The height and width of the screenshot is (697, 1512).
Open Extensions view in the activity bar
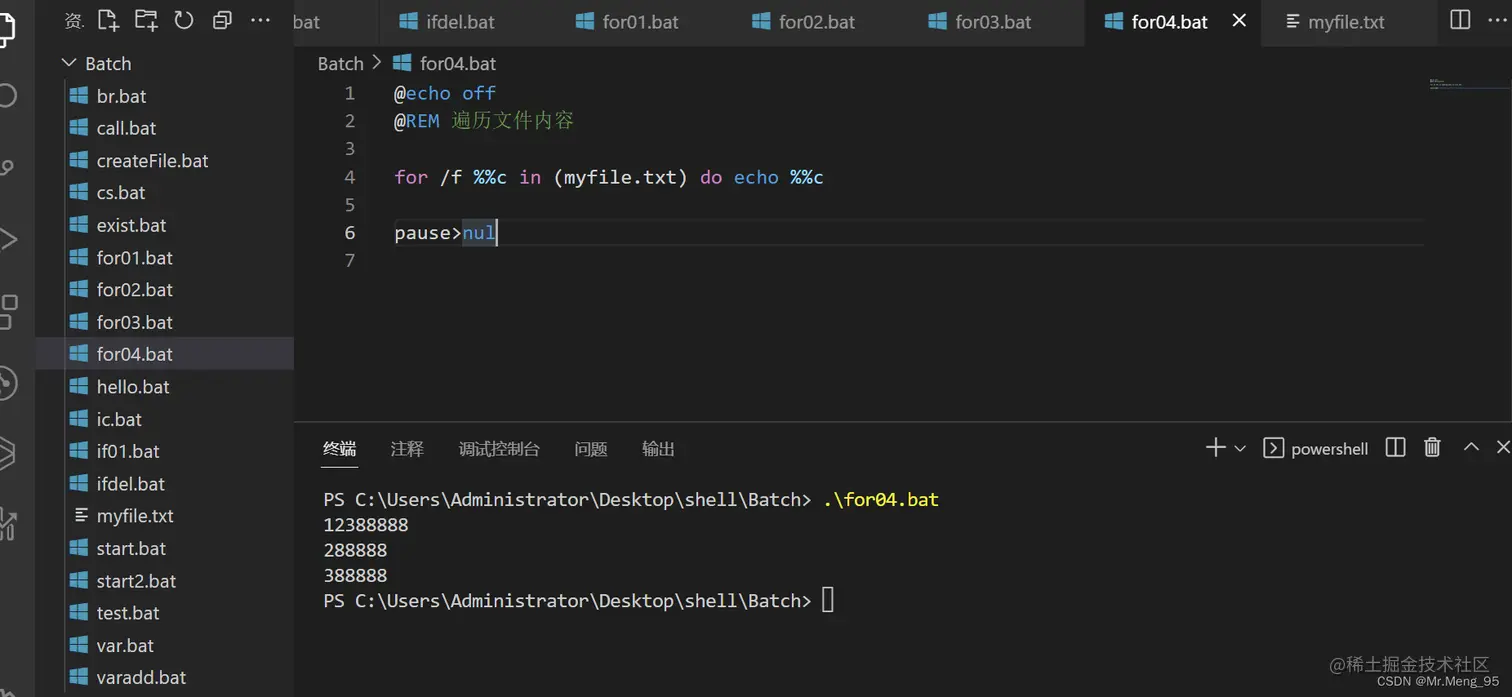(9, 312)
